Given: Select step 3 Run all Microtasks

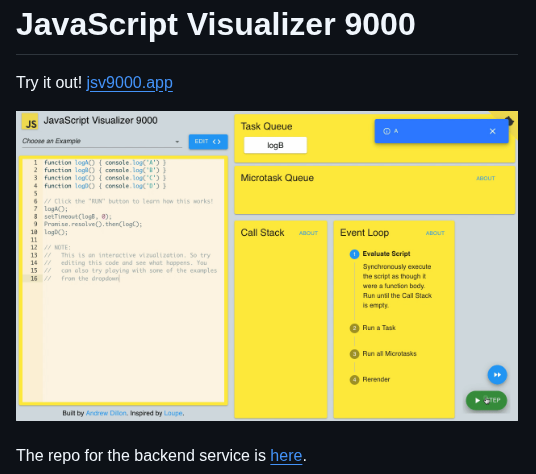Looking at the screenshot, I should pyautogui.click(x=383, y=354).
